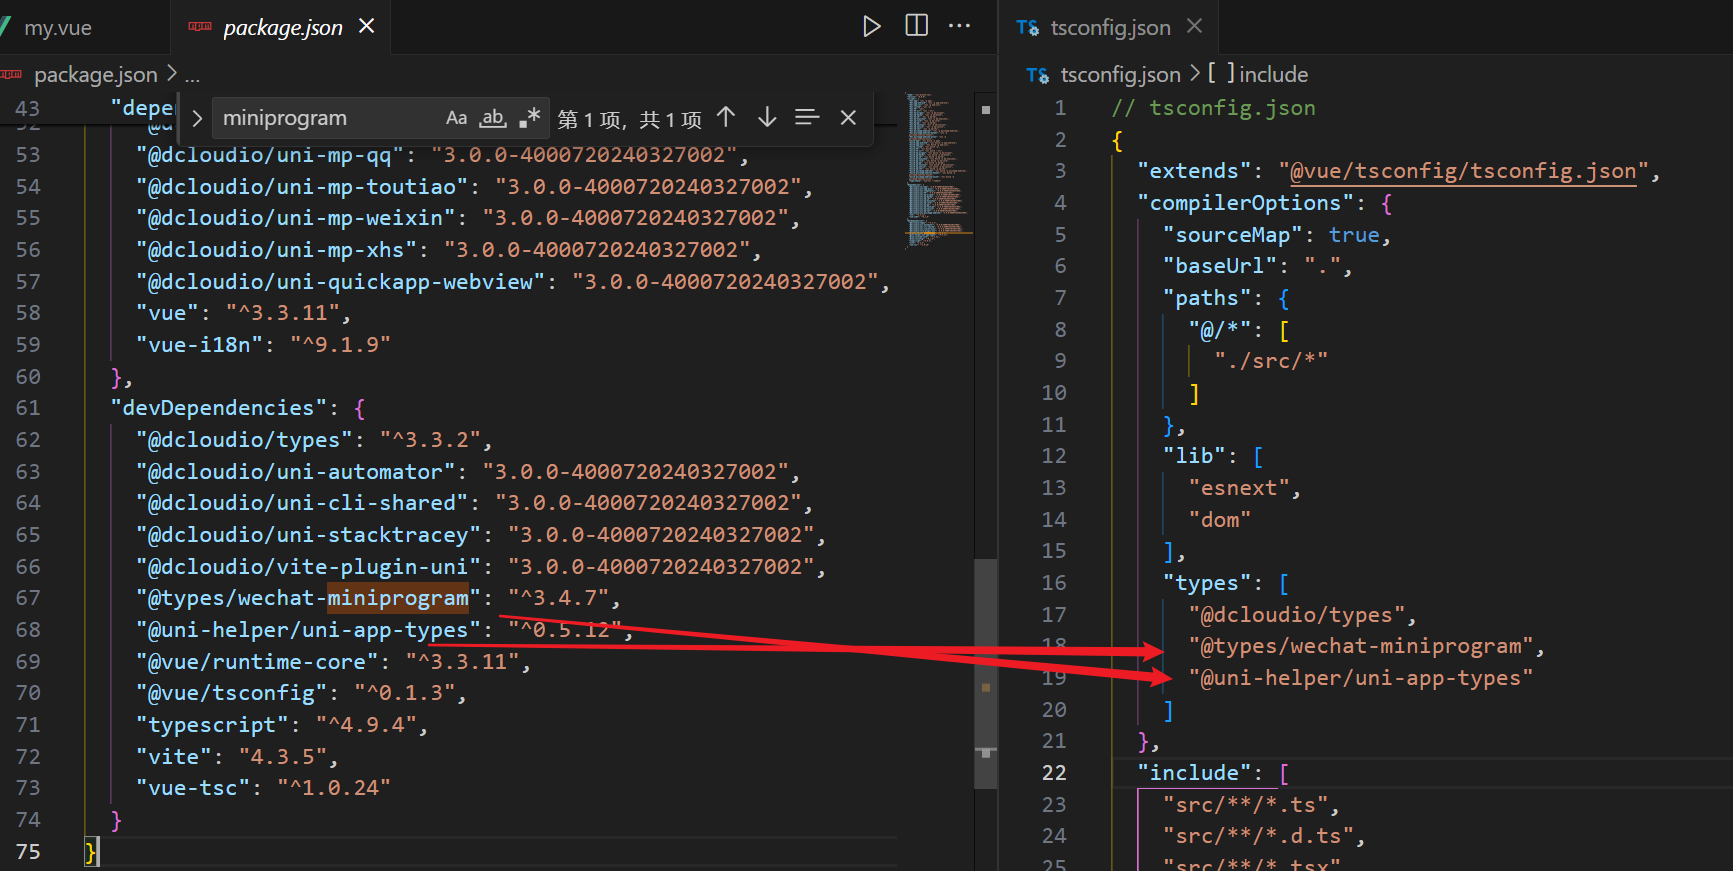The width and height of the screenshot is (1733, 871).
Task: Click "sourceMap" key in tsconfig.json
Action: pyautogui.click(x=1233, y=235)
